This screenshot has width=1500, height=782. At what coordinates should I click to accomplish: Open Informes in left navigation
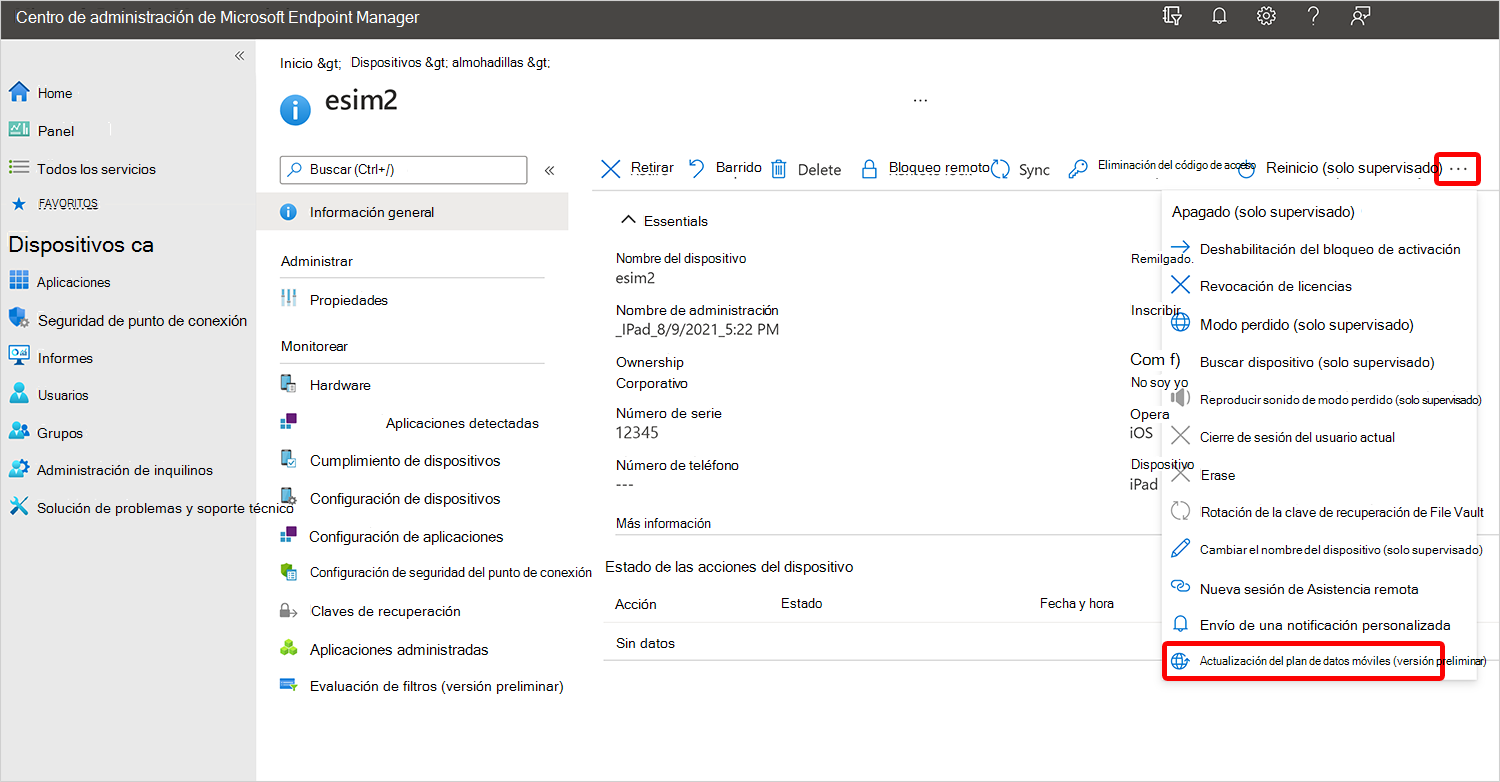pos(65,358)
